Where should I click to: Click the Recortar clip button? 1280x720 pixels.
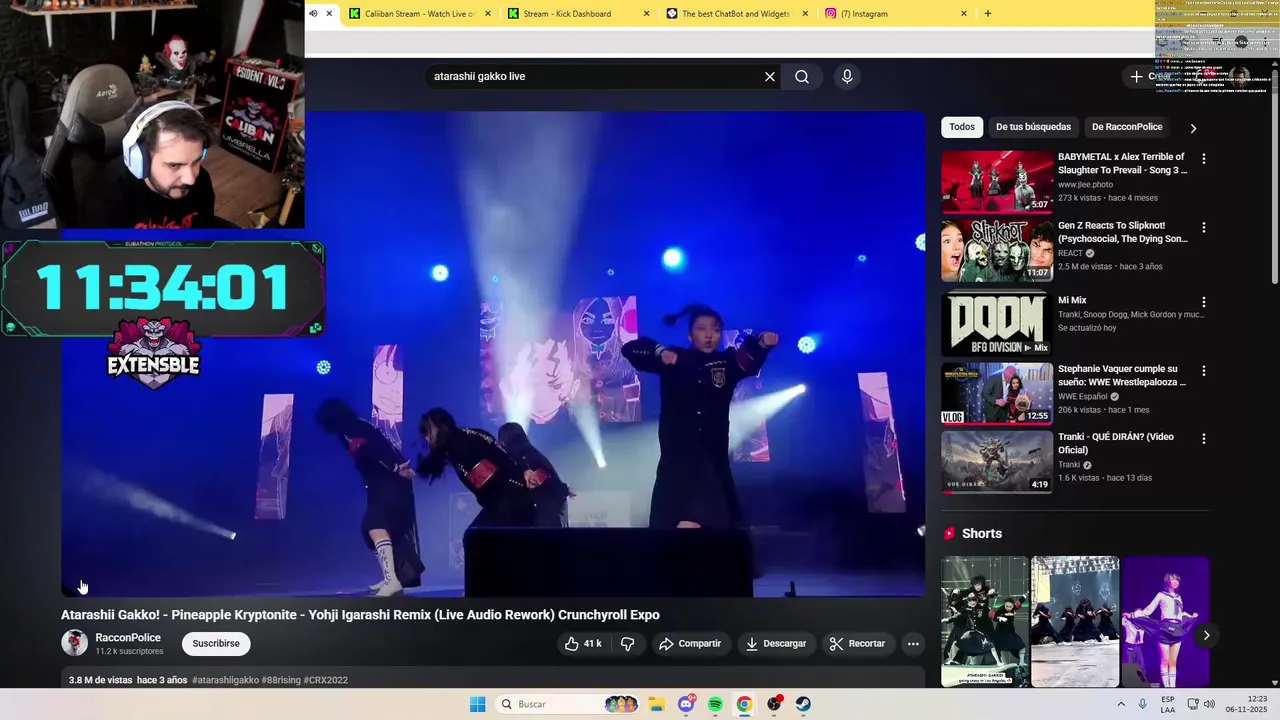858,644
